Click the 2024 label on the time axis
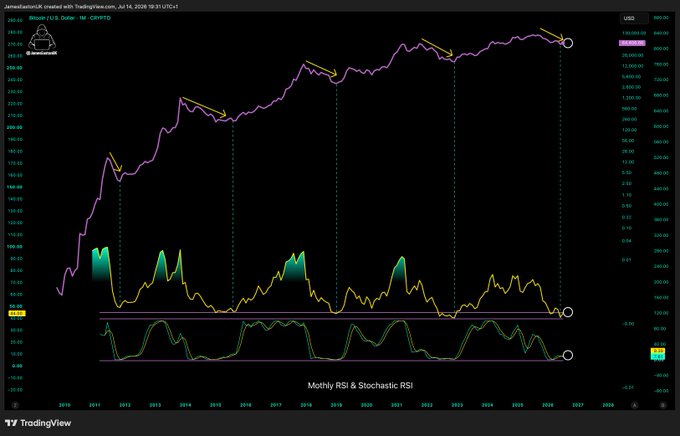The width and height of the screenshot is (680, 436). 487,405
